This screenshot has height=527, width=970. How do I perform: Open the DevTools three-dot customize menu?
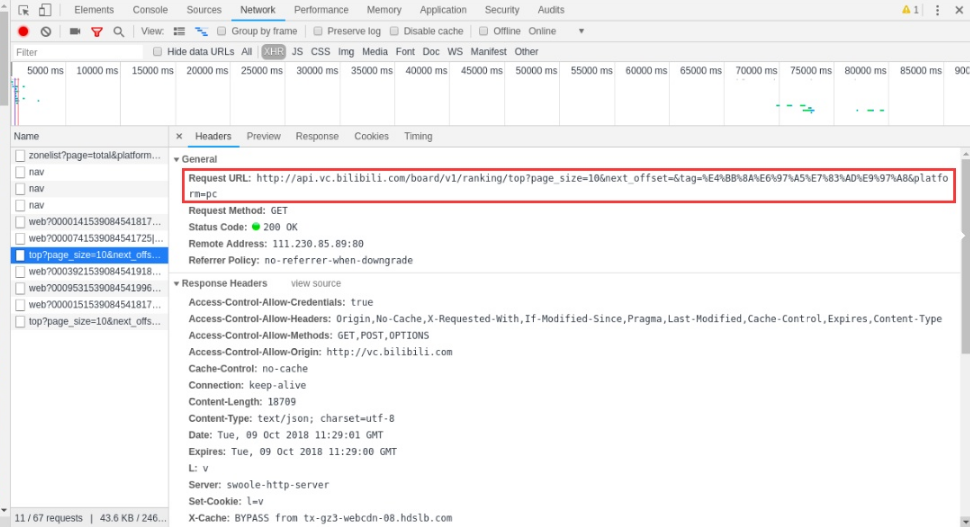click(937, 10)
